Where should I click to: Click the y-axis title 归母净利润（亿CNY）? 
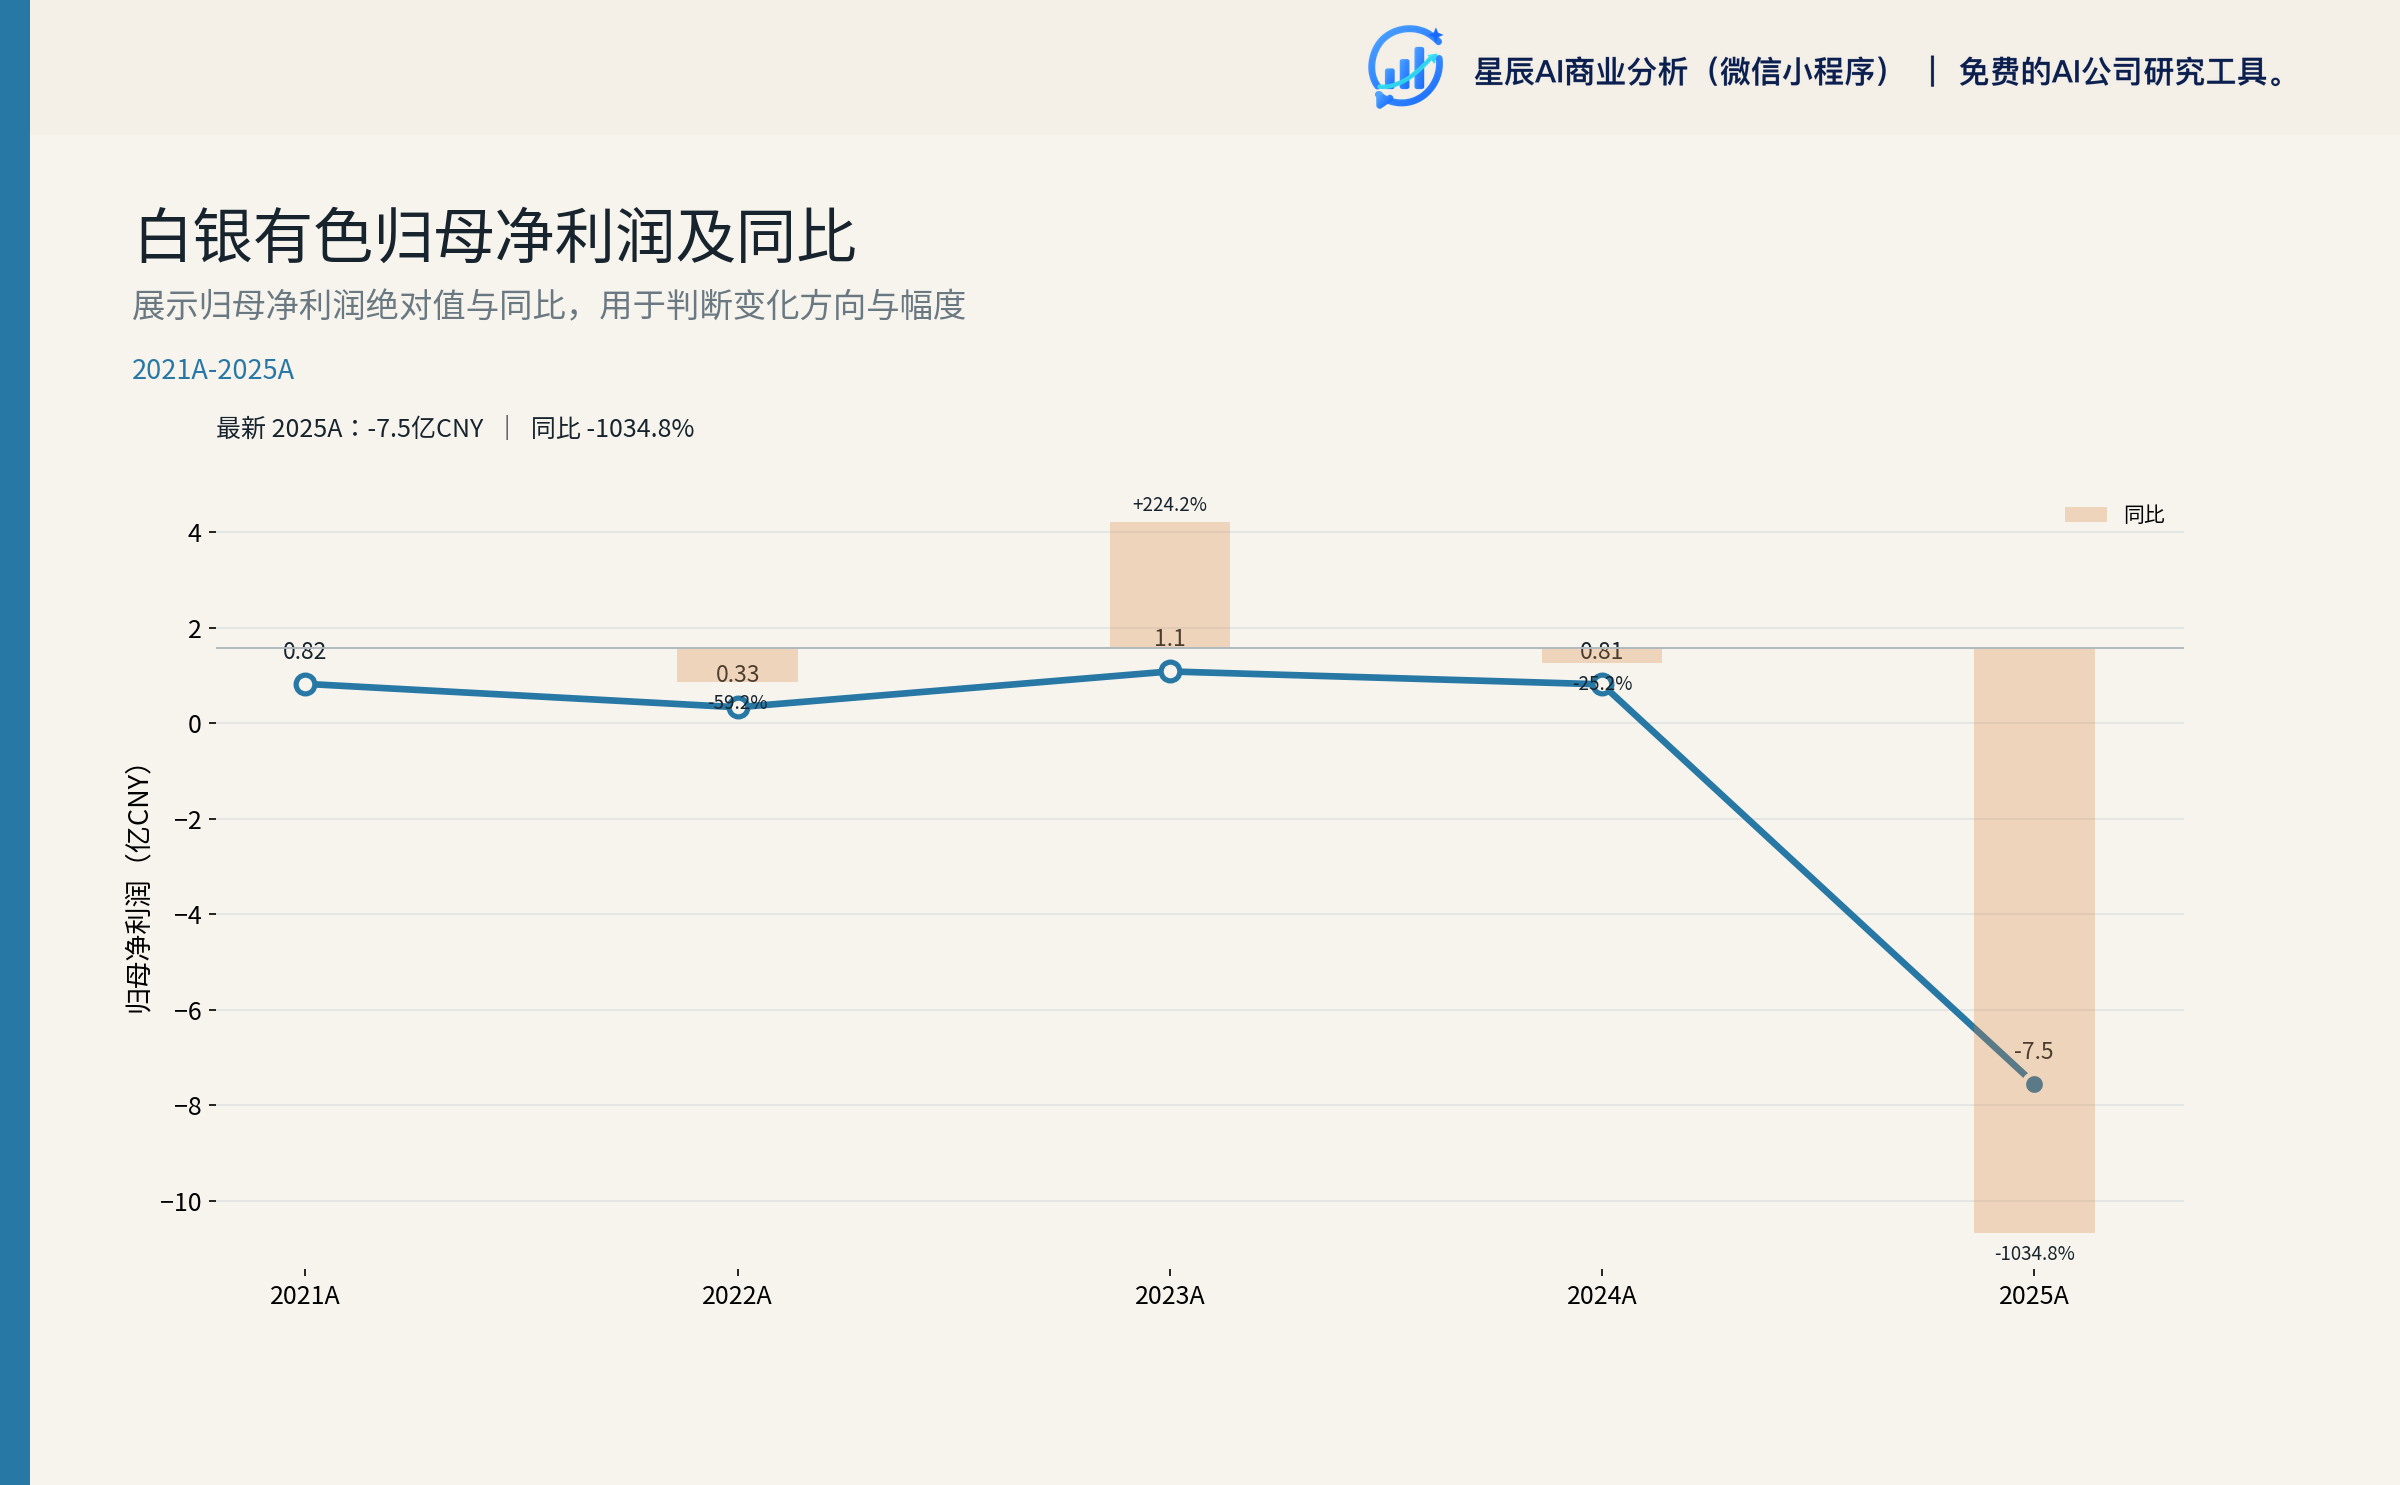click(x=138, y=890)
